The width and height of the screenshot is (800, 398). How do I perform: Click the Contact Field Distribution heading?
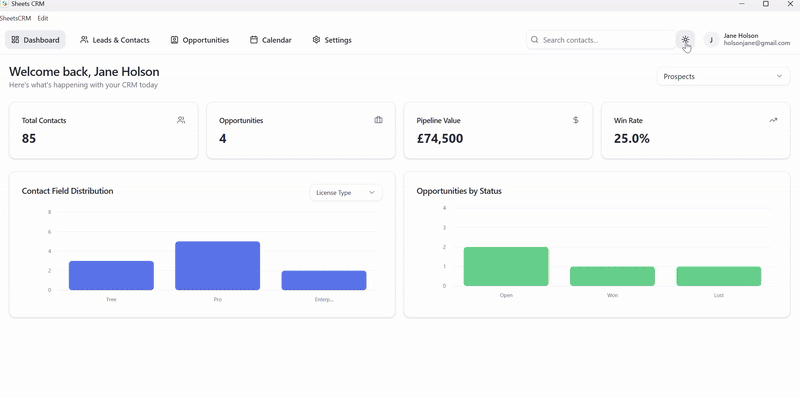pos(67,191)
